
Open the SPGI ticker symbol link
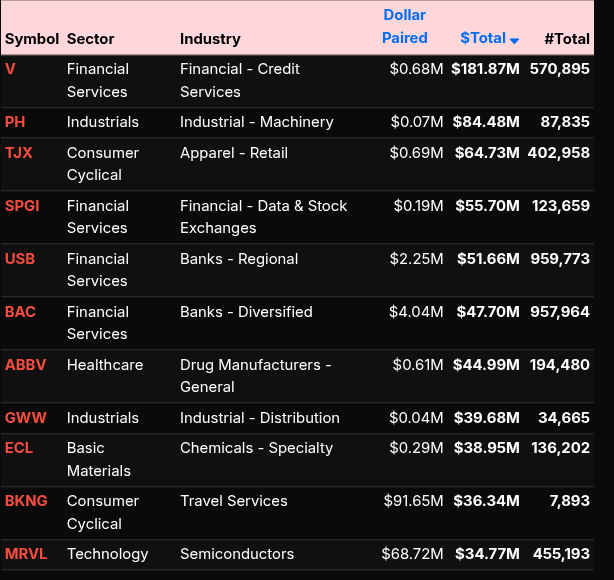coord(22,206)
